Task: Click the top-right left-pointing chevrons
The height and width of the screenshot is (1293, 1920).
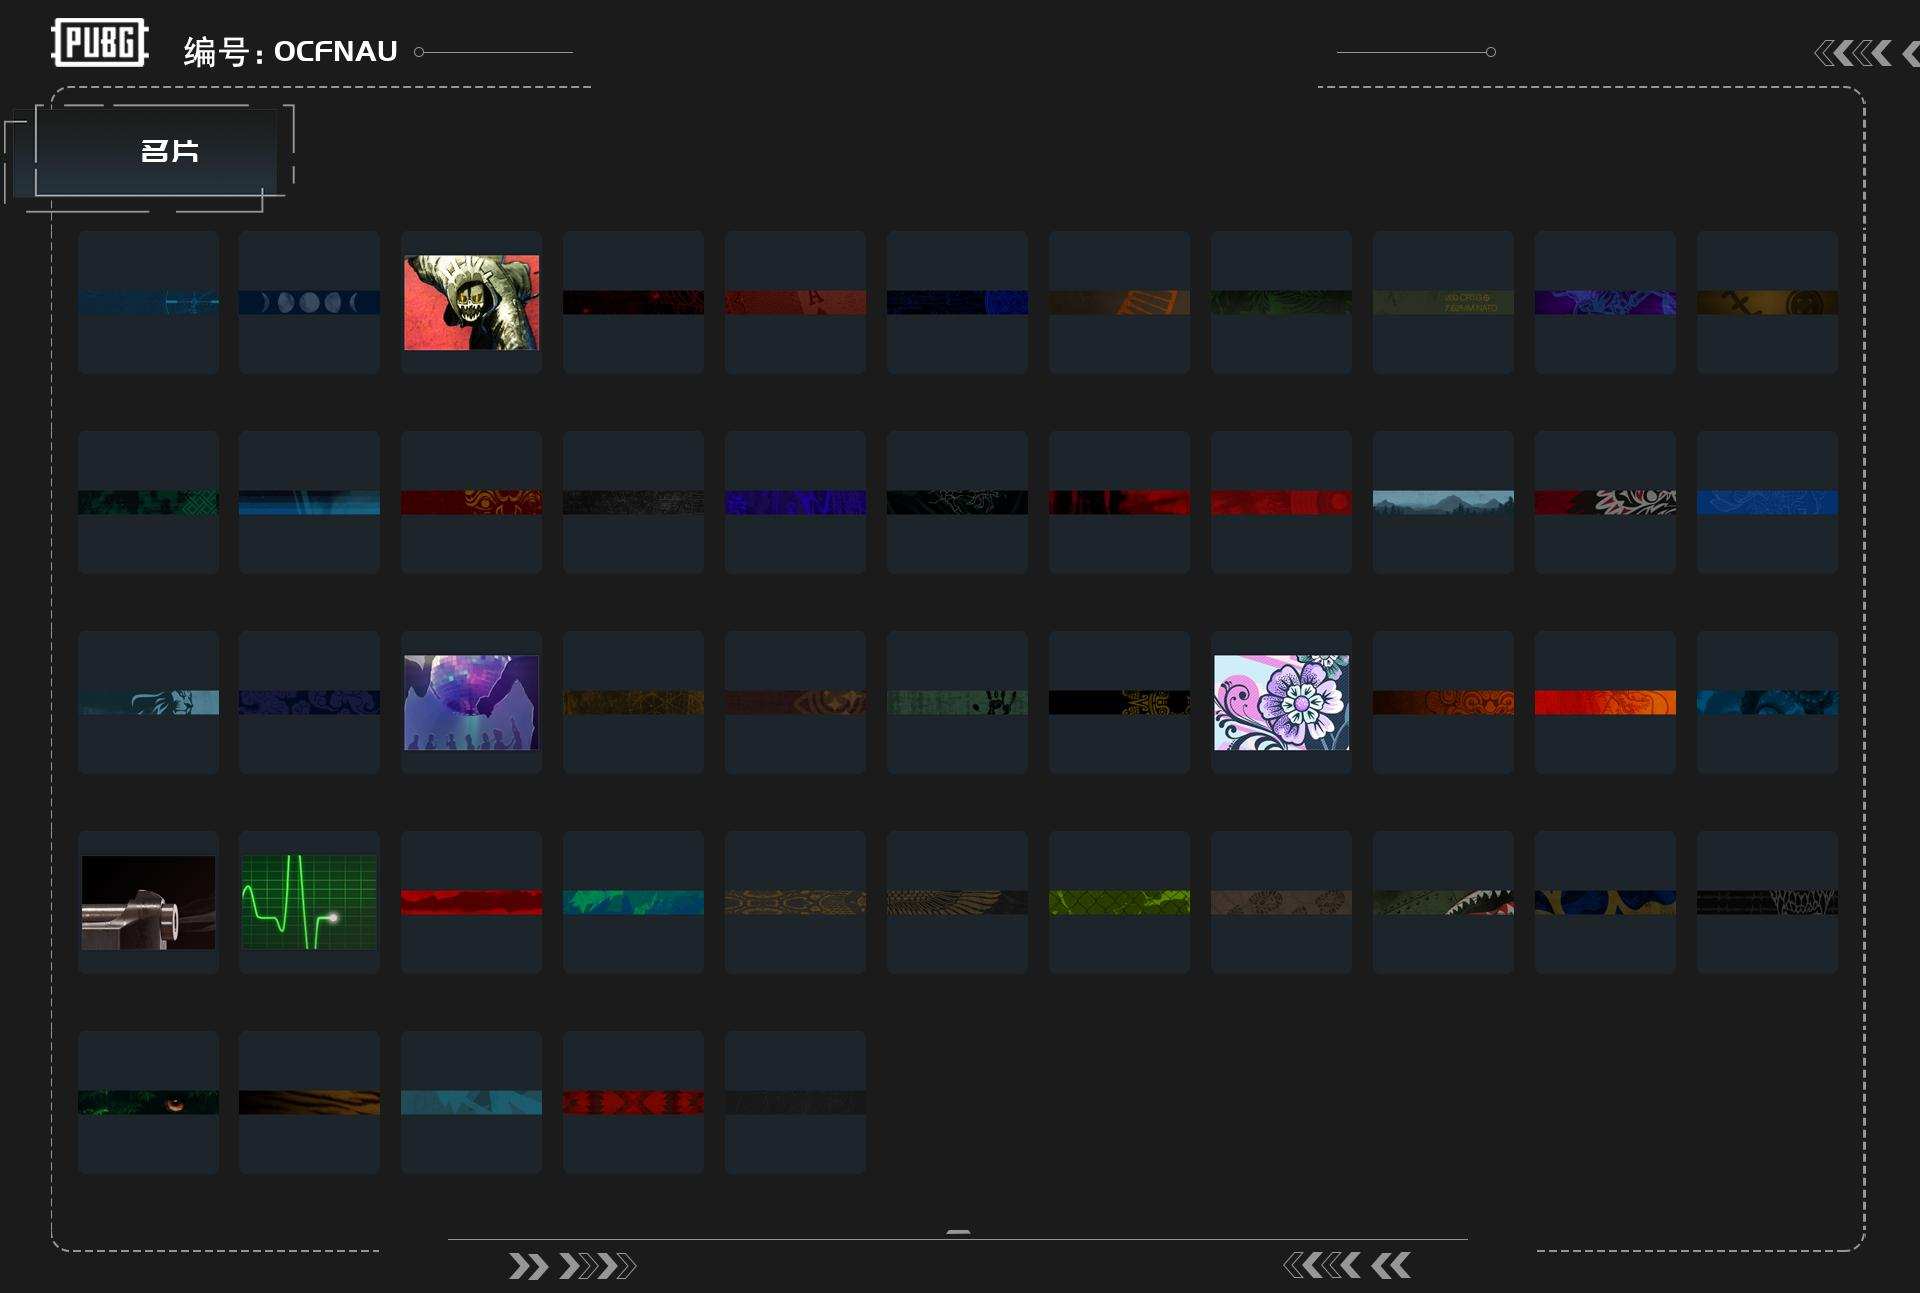Action: pyautogui.click(x=1866, y=53)
